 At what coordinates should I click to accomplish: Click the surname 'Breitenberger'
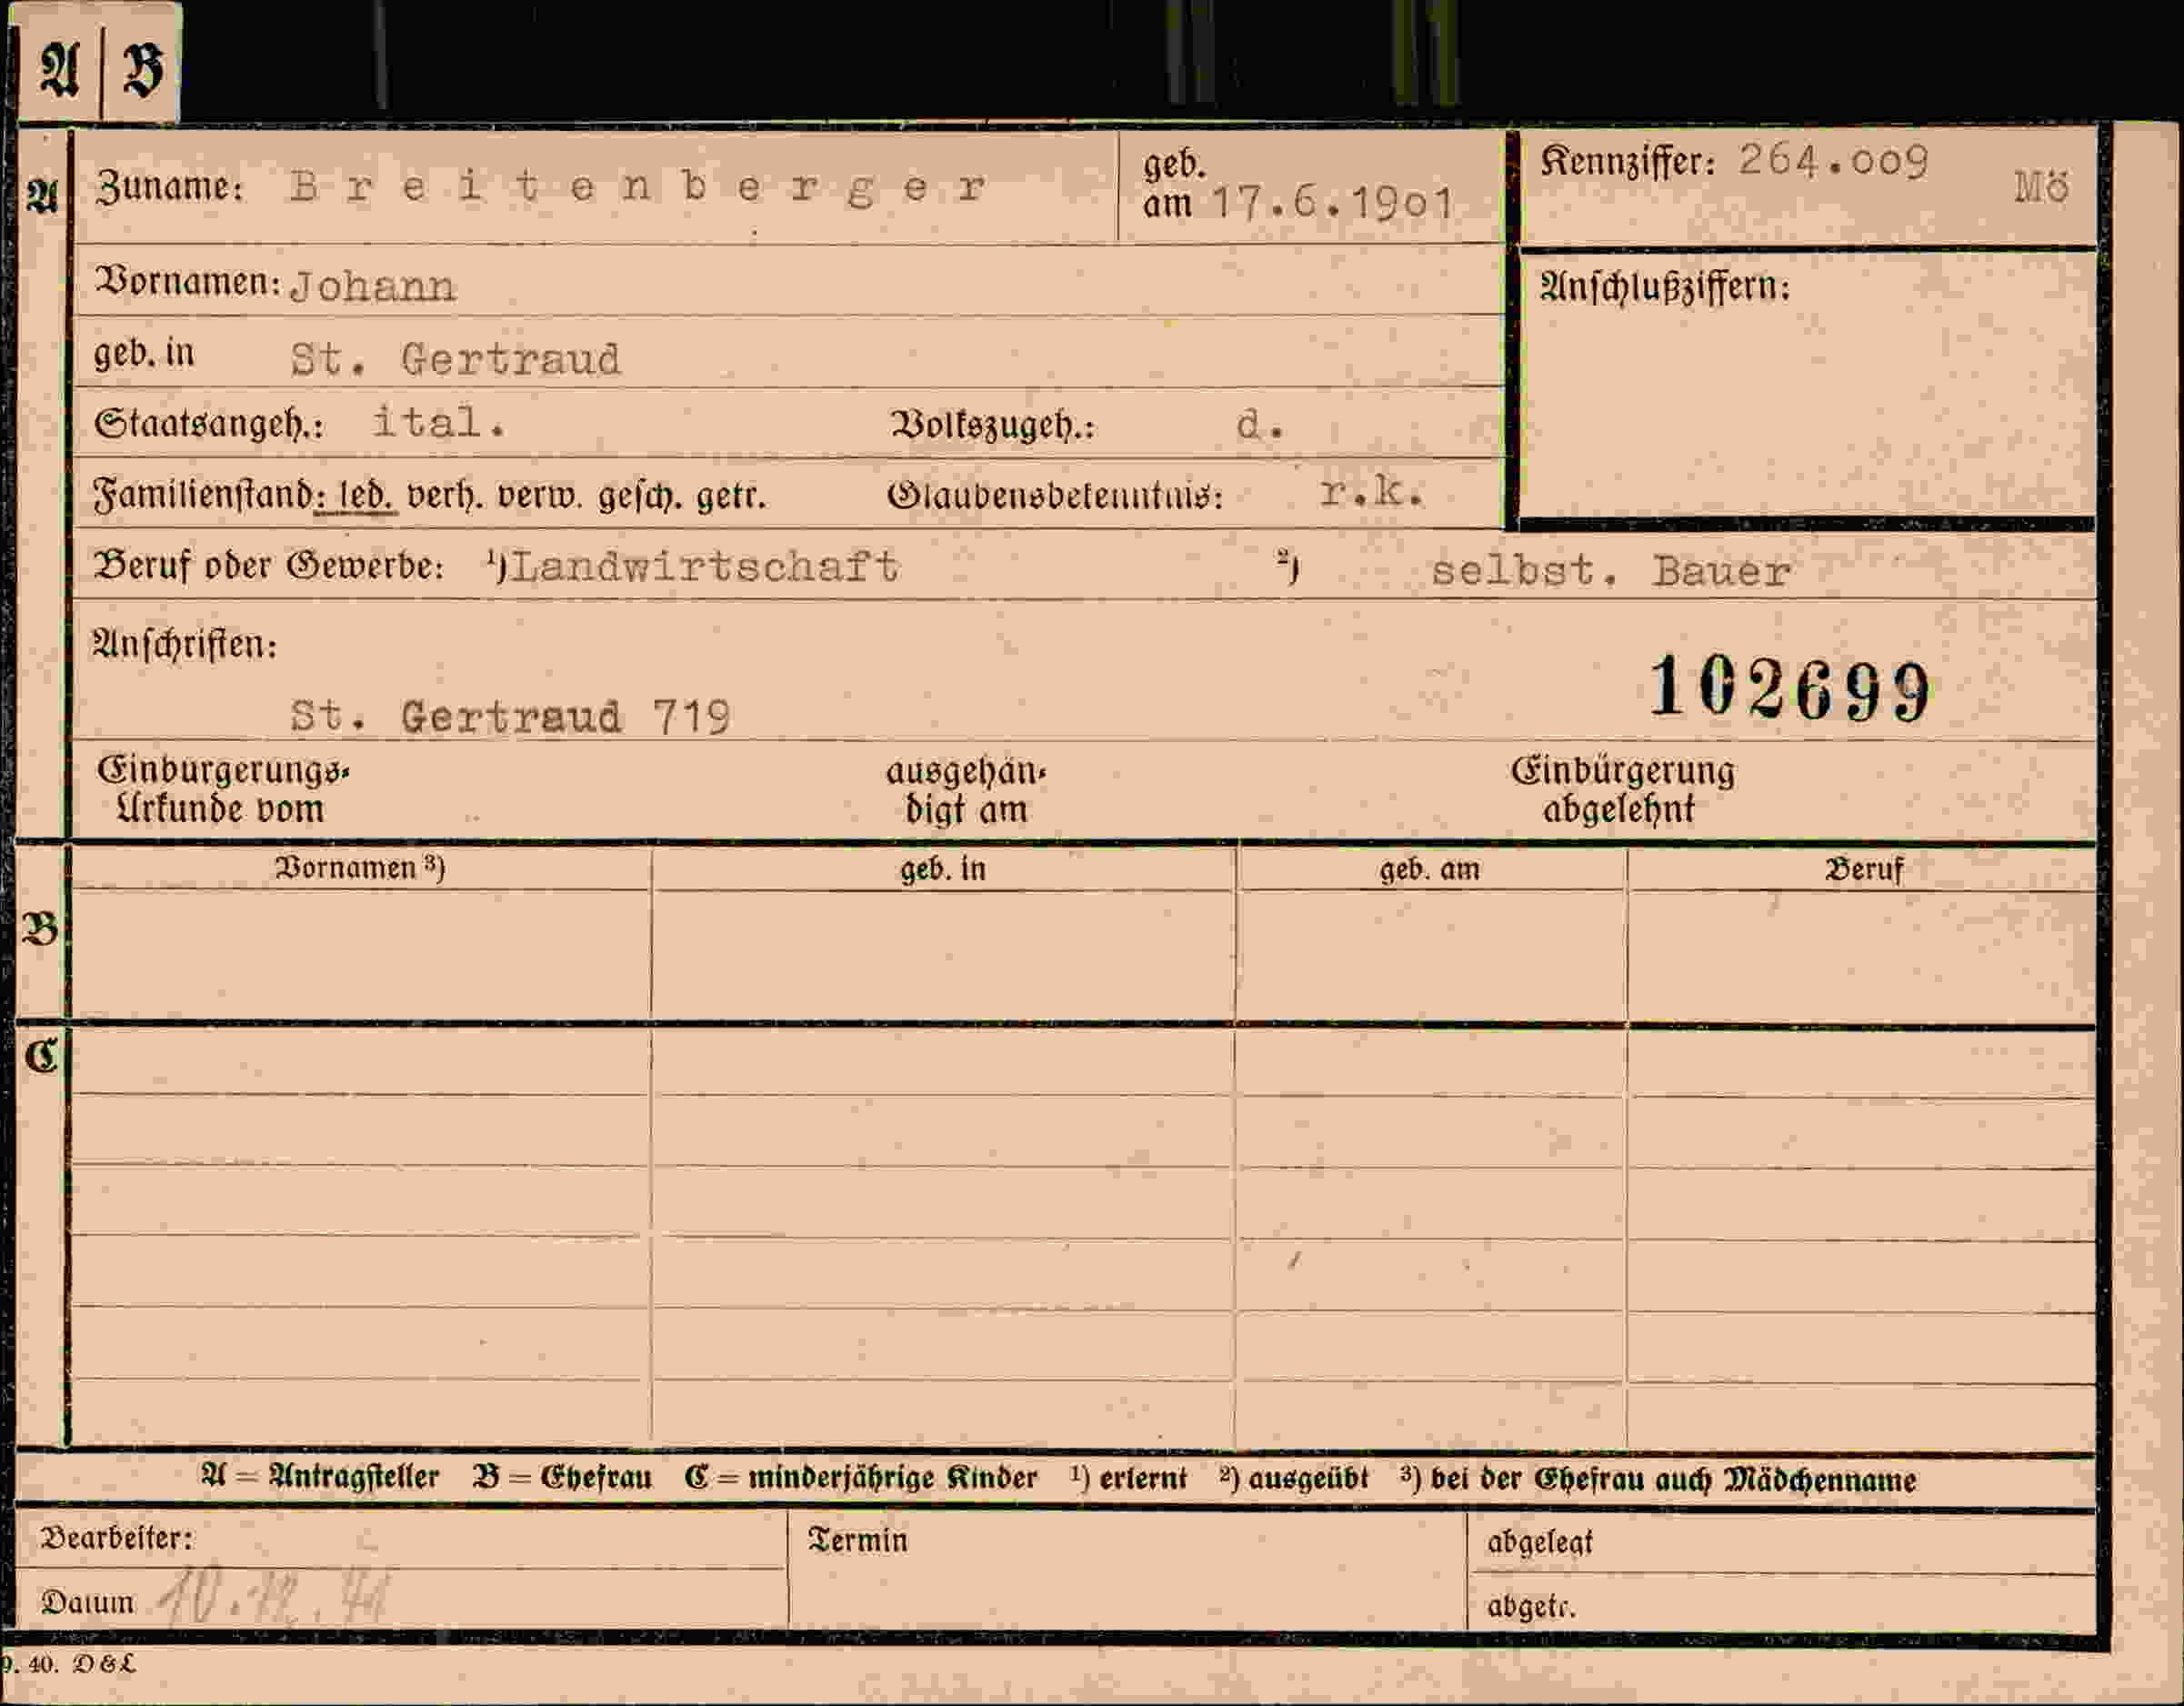pyautogui.click(x=638, y=188)
